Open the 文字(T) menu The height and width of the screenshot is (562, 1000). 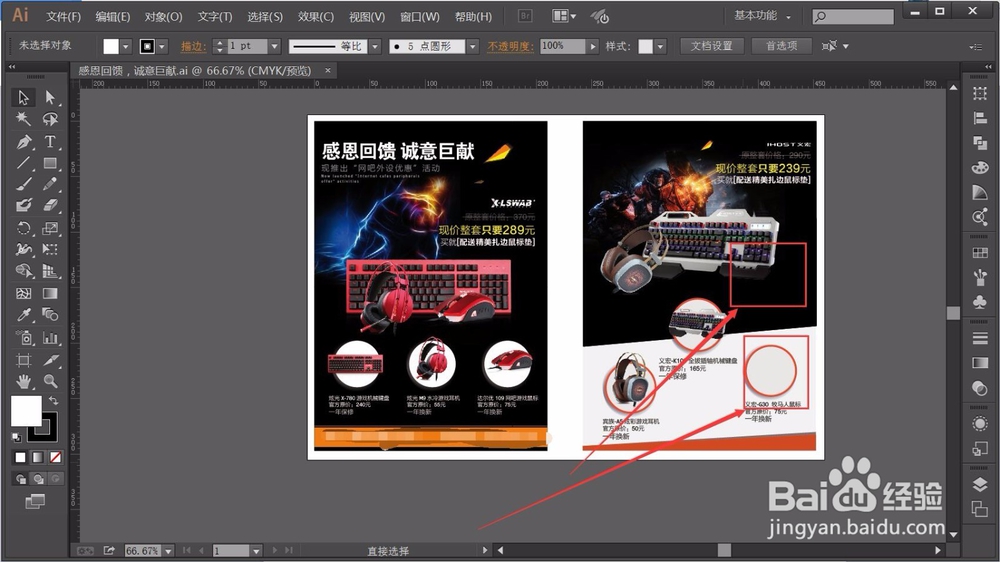pyautogui.click(x=214, y=17)
